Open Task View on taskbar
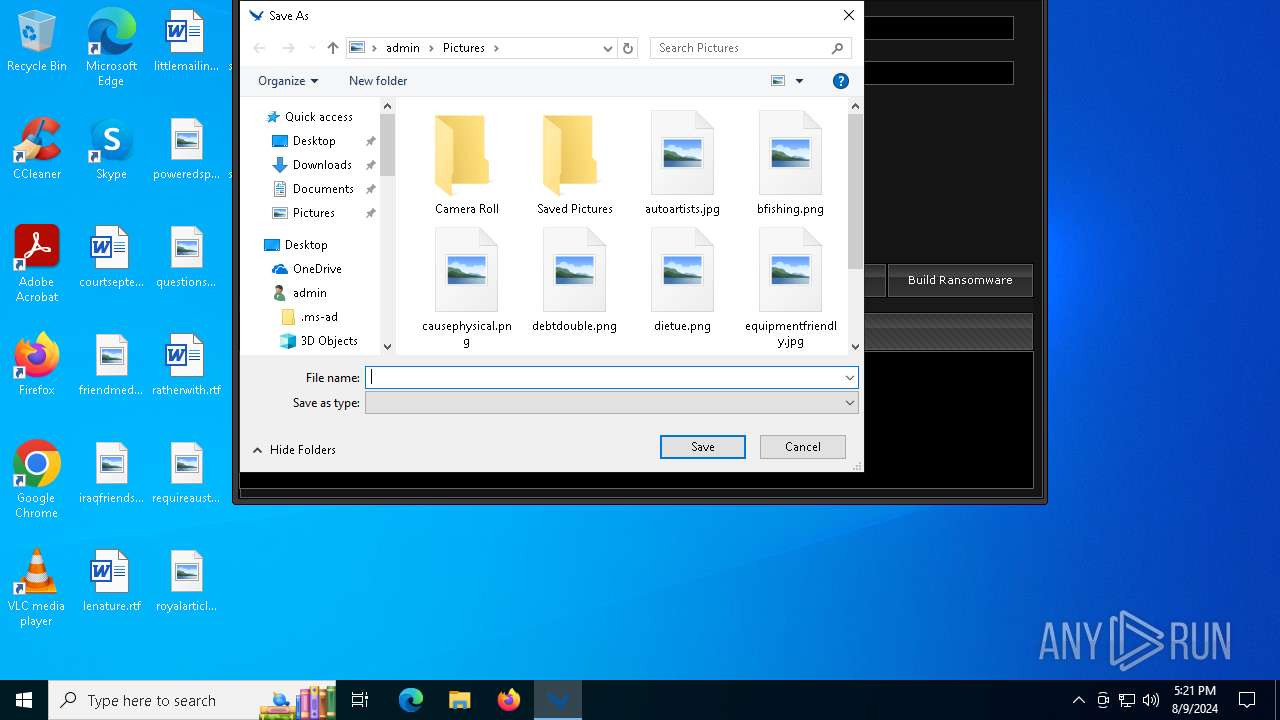The image size is (1280, 720). pos(360,700)
